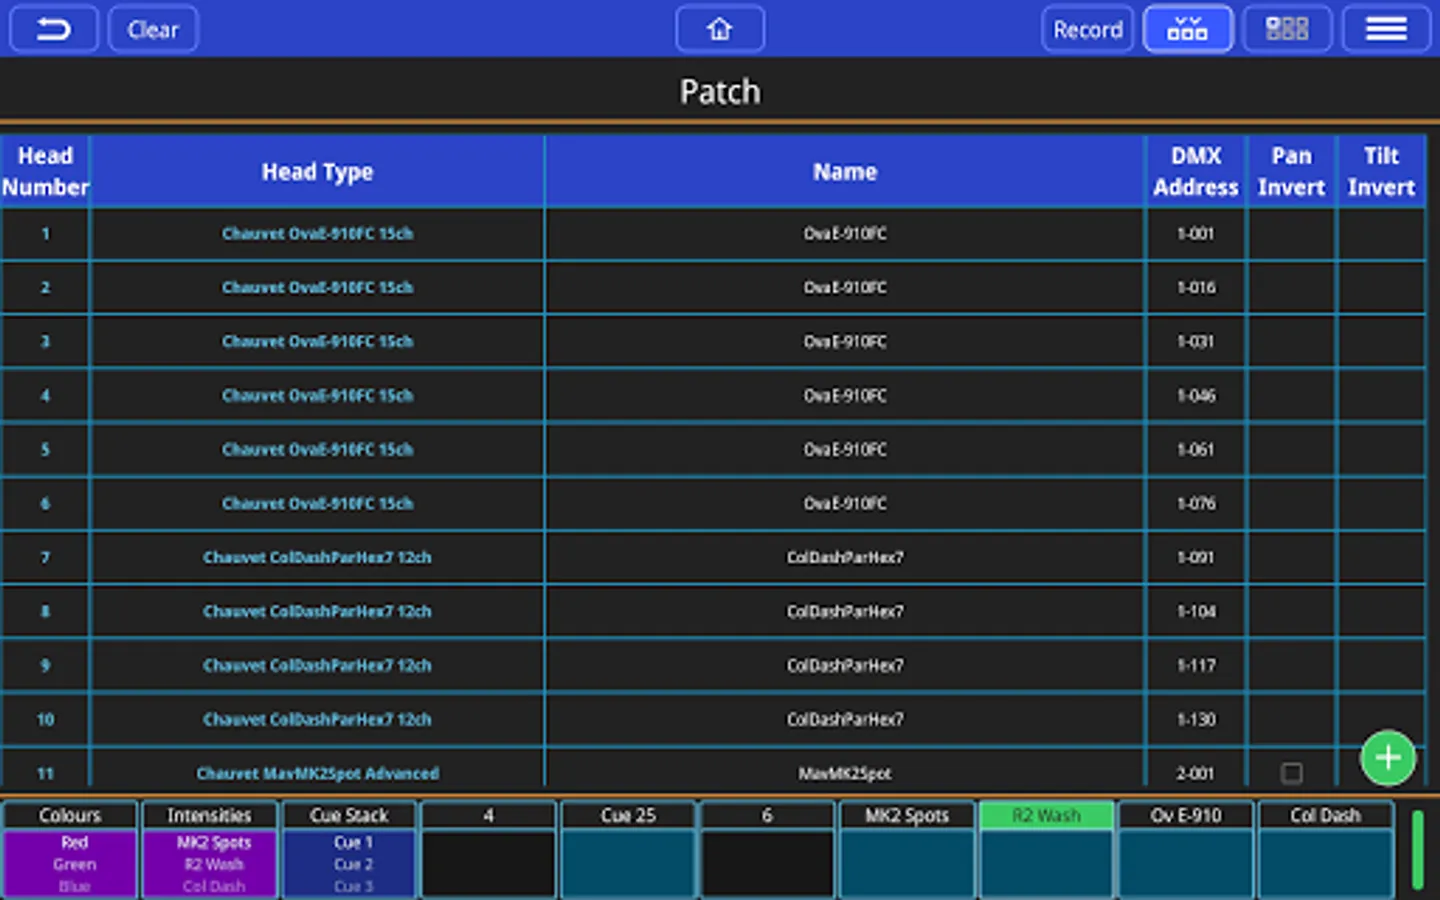Click DMX address 1-091
This screenshot has width=1440, height=900.
[1196, 558]
